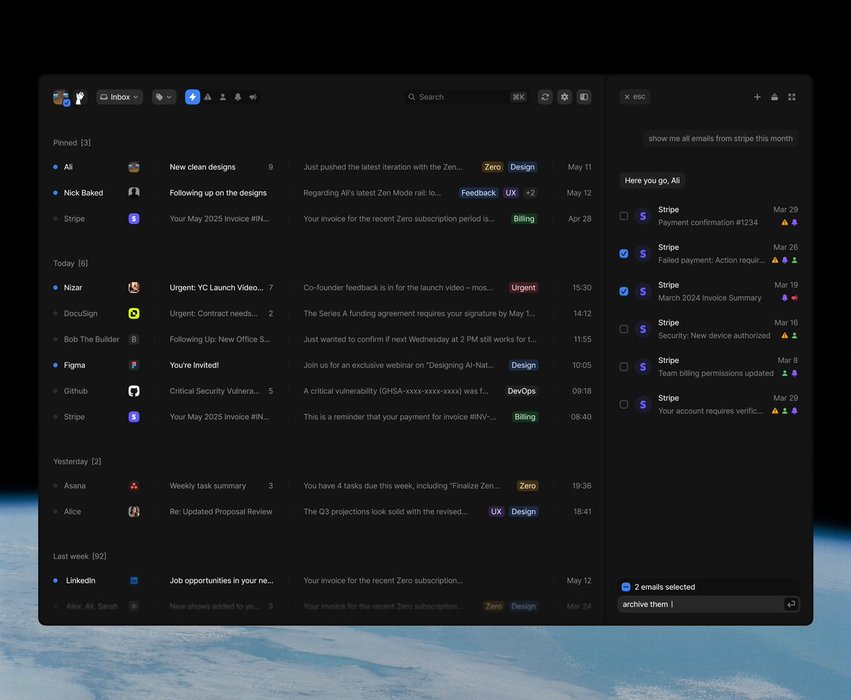The image size is (851, 700).
Task: Close the chat panel with esc button
Action: click(x=634, y=97)
